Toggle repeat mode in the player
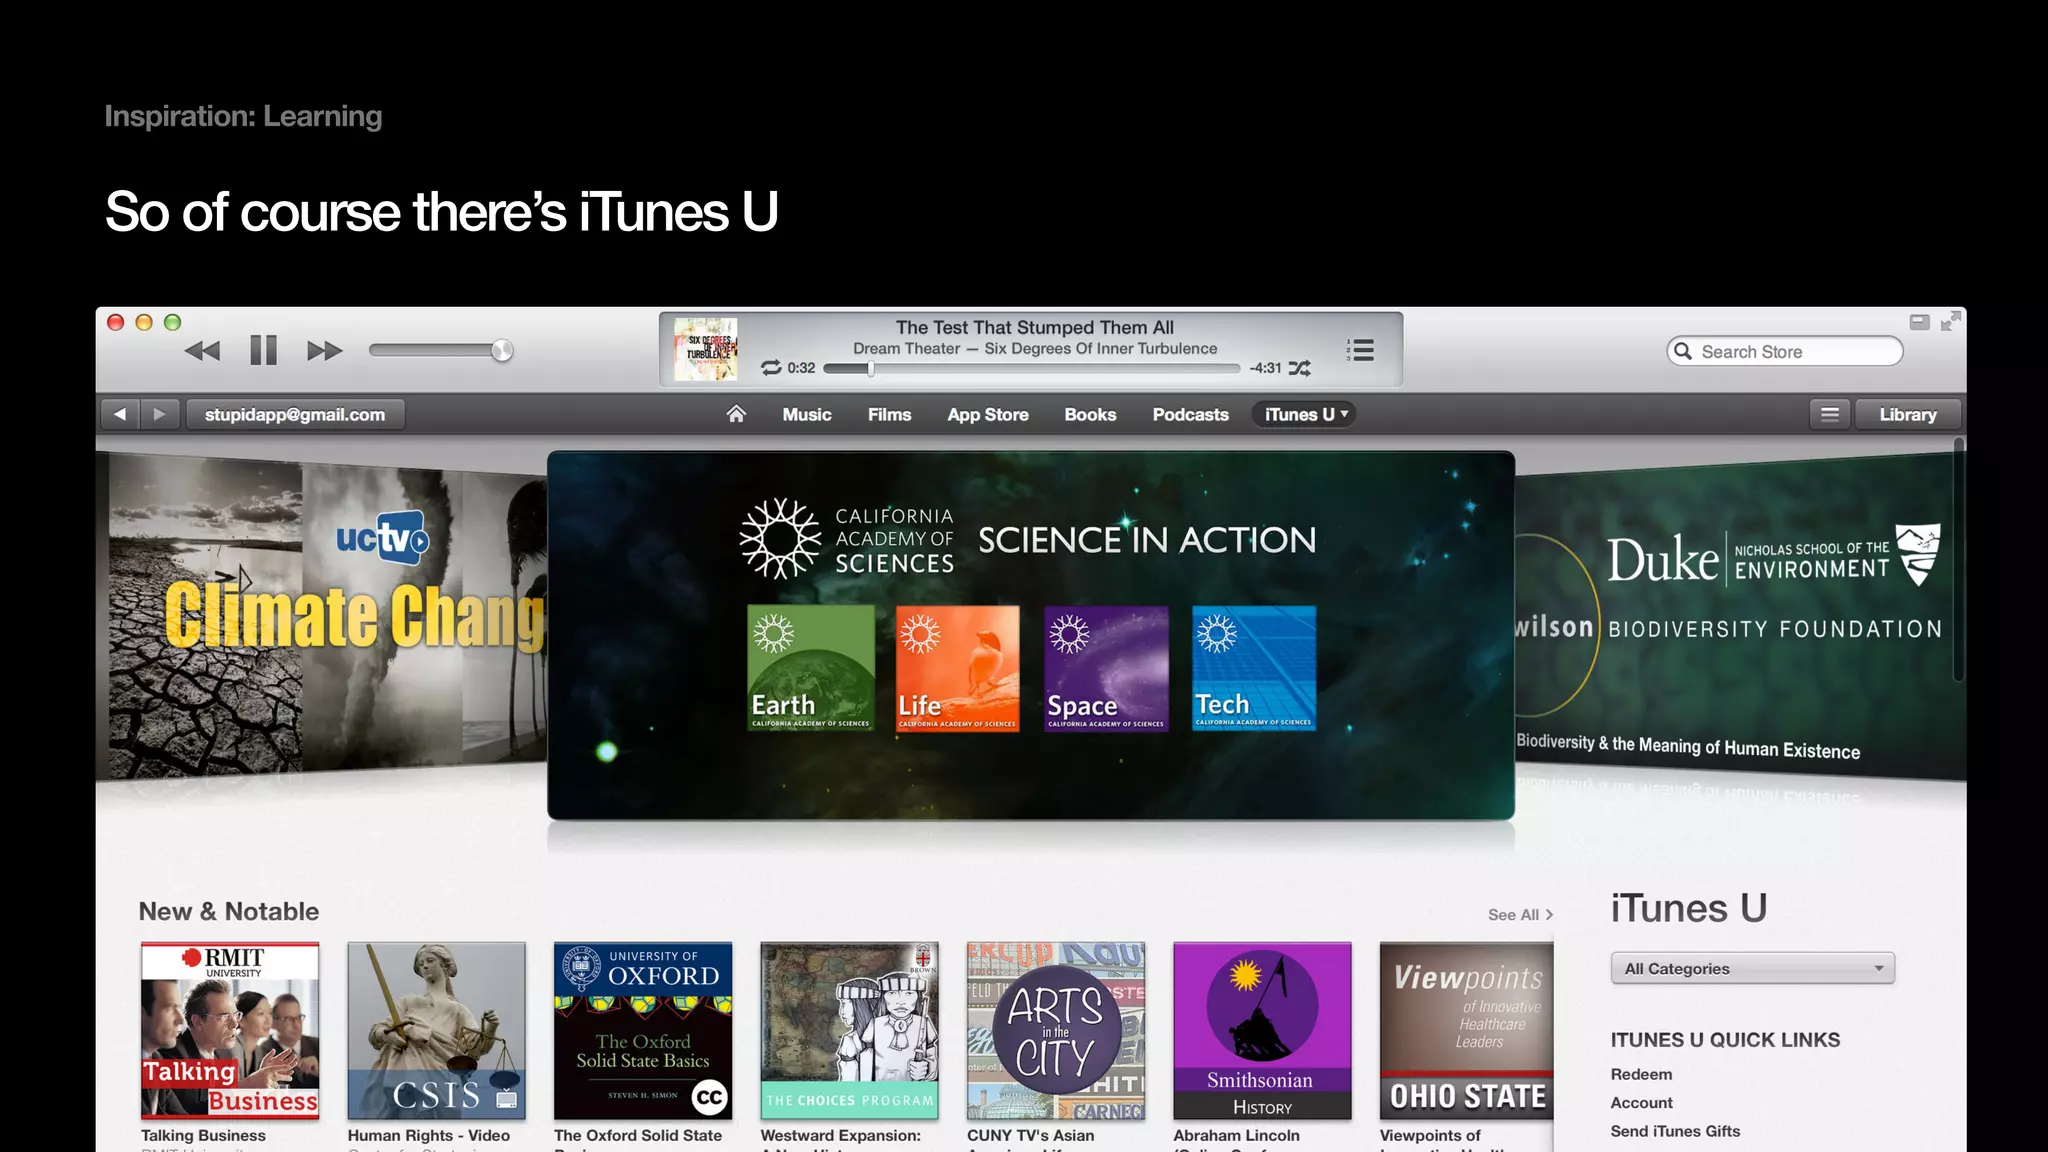Screen dimensions: 2048x1152 [771, 368]
